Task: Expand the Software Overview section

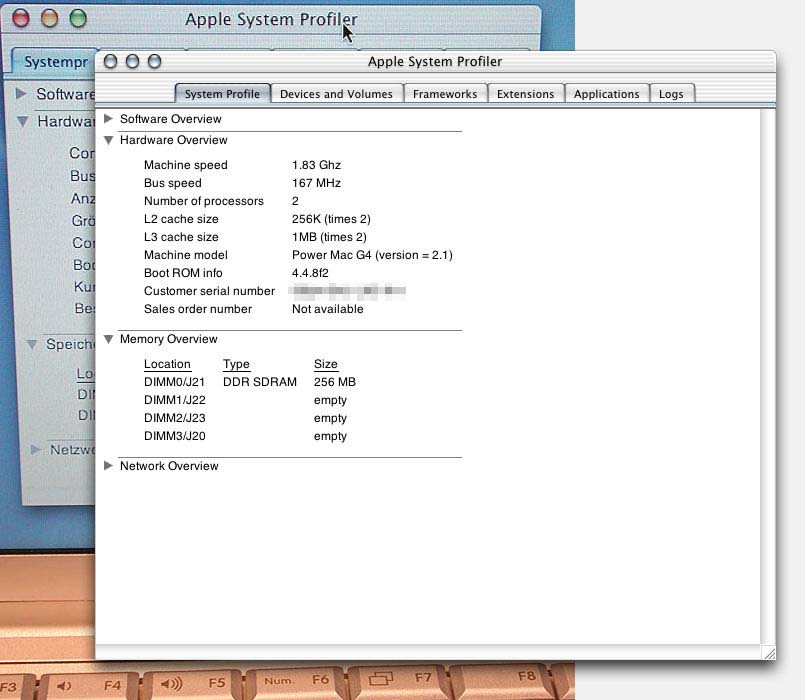Action: [x=108, y=119]
